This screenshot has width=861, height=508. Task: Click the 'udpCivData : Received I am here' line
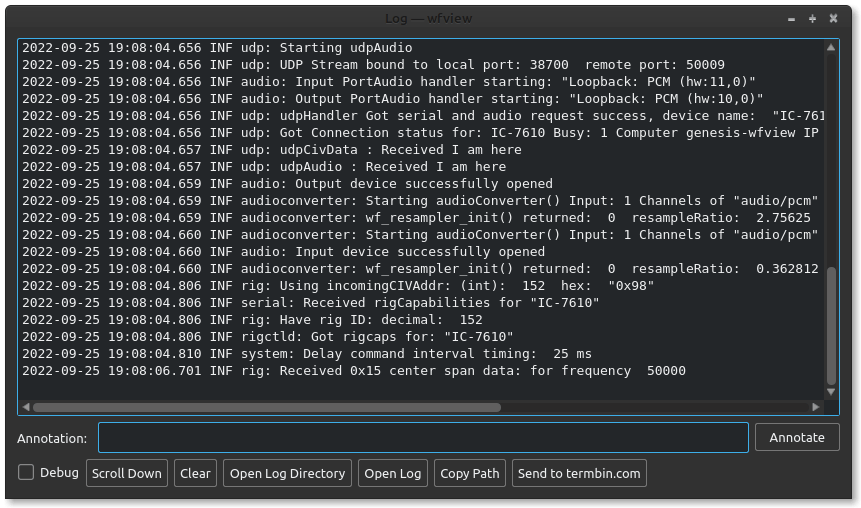[x=272, y=150]
